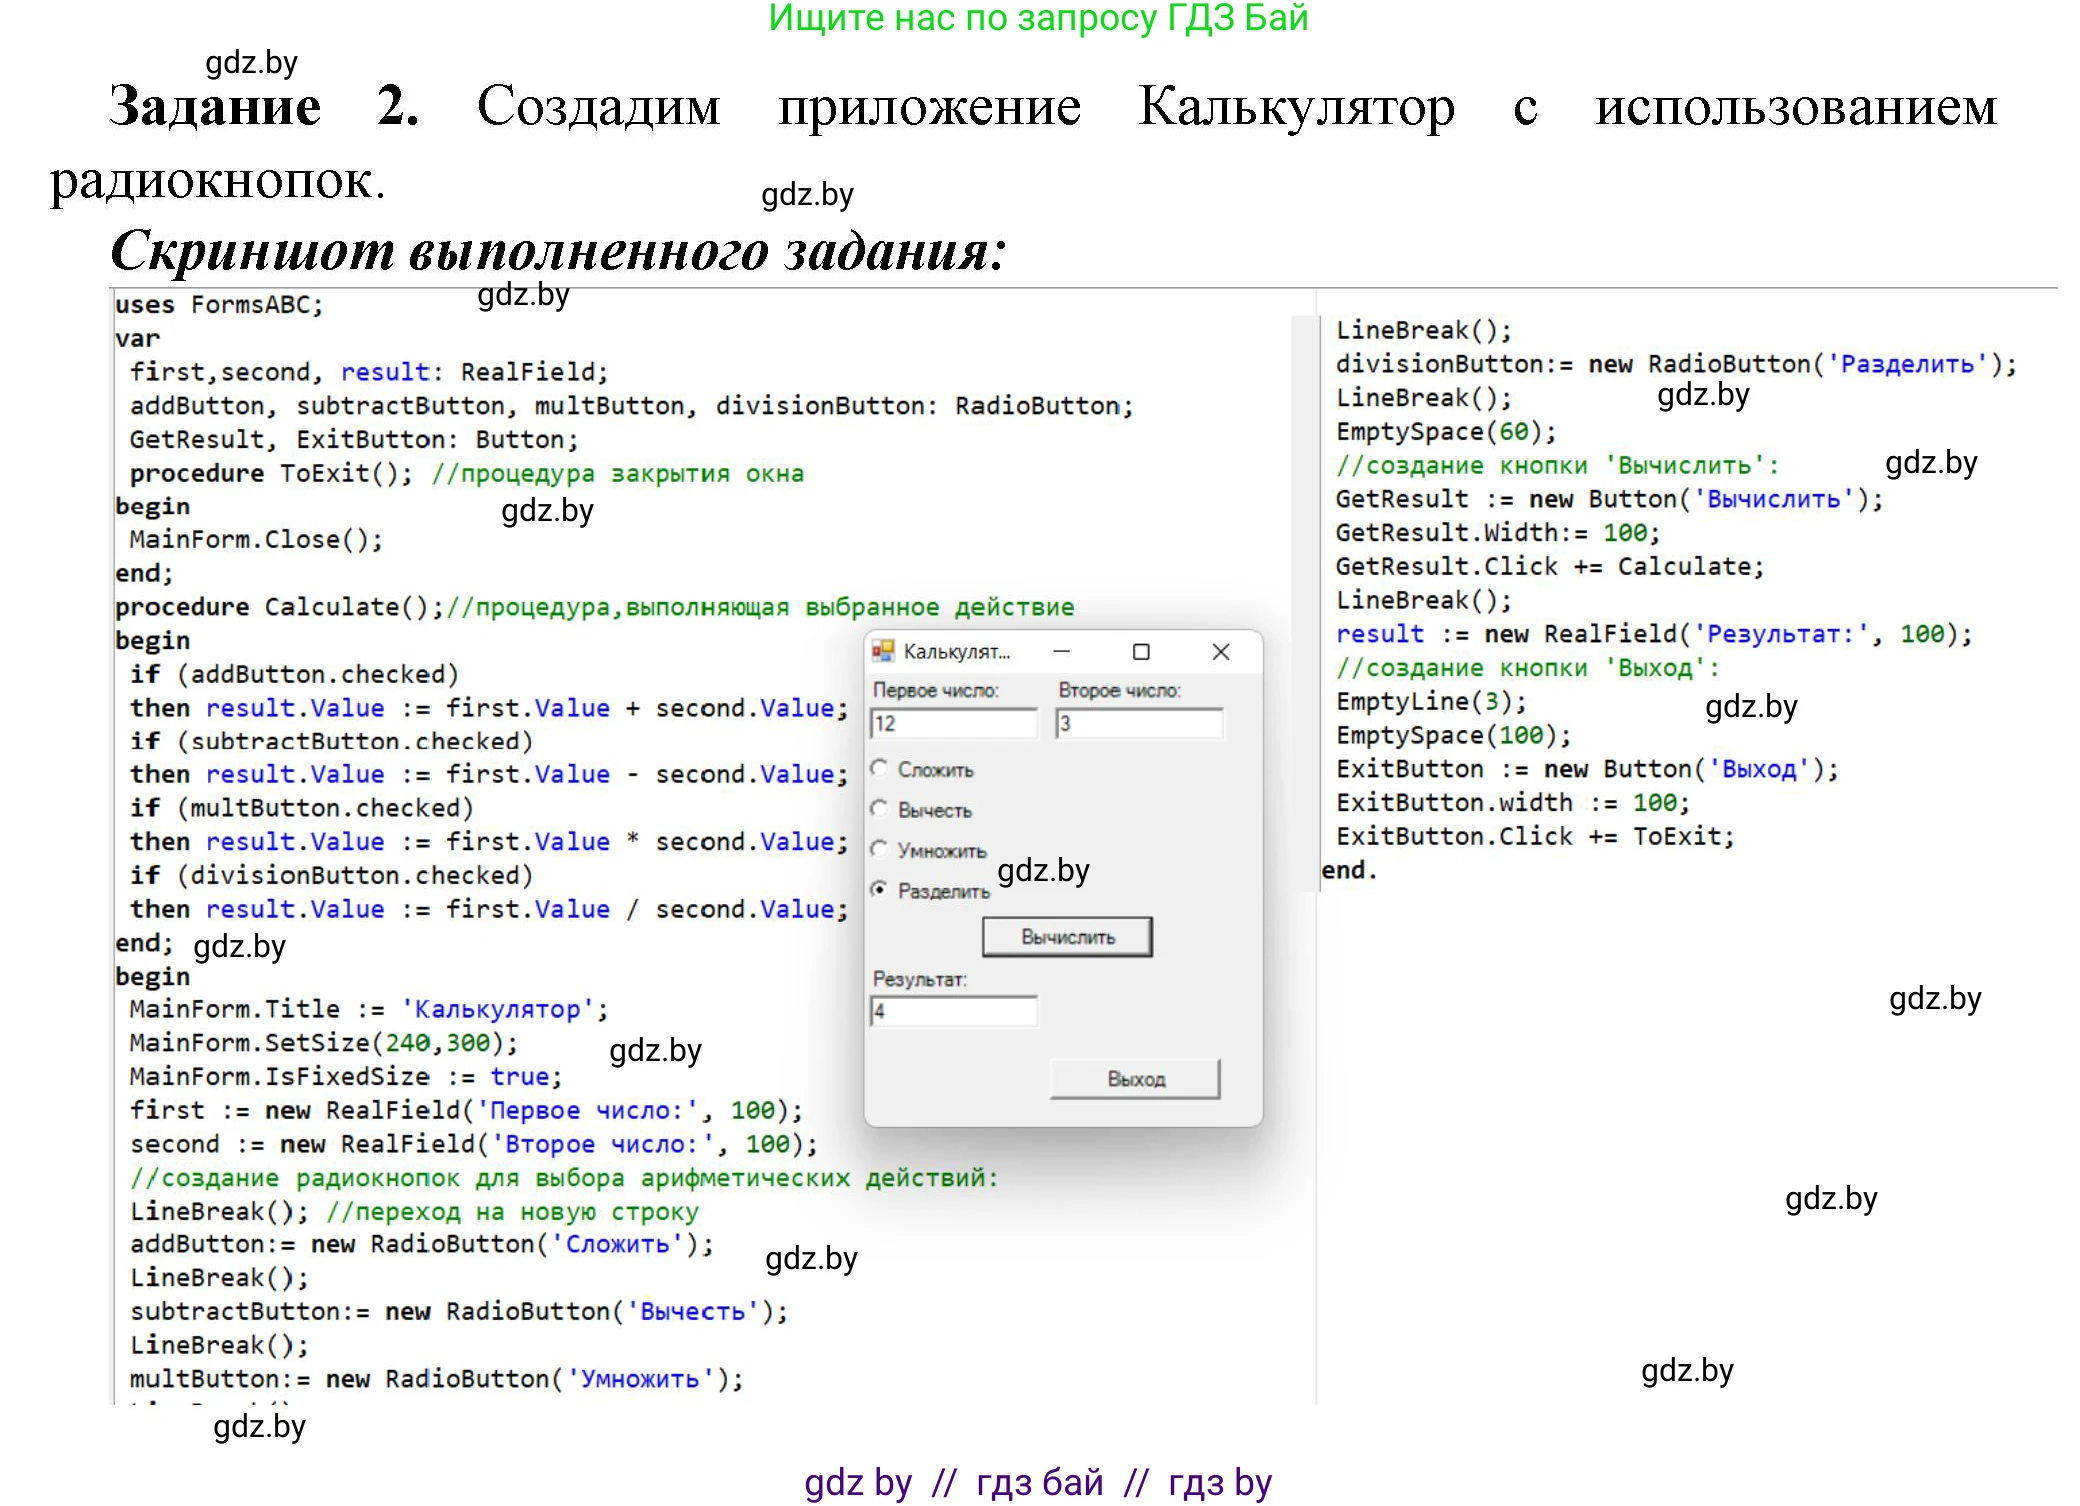
Task: Click the 'GetResult.Width:= 100;' line
Action: [x=1498, y=533]
